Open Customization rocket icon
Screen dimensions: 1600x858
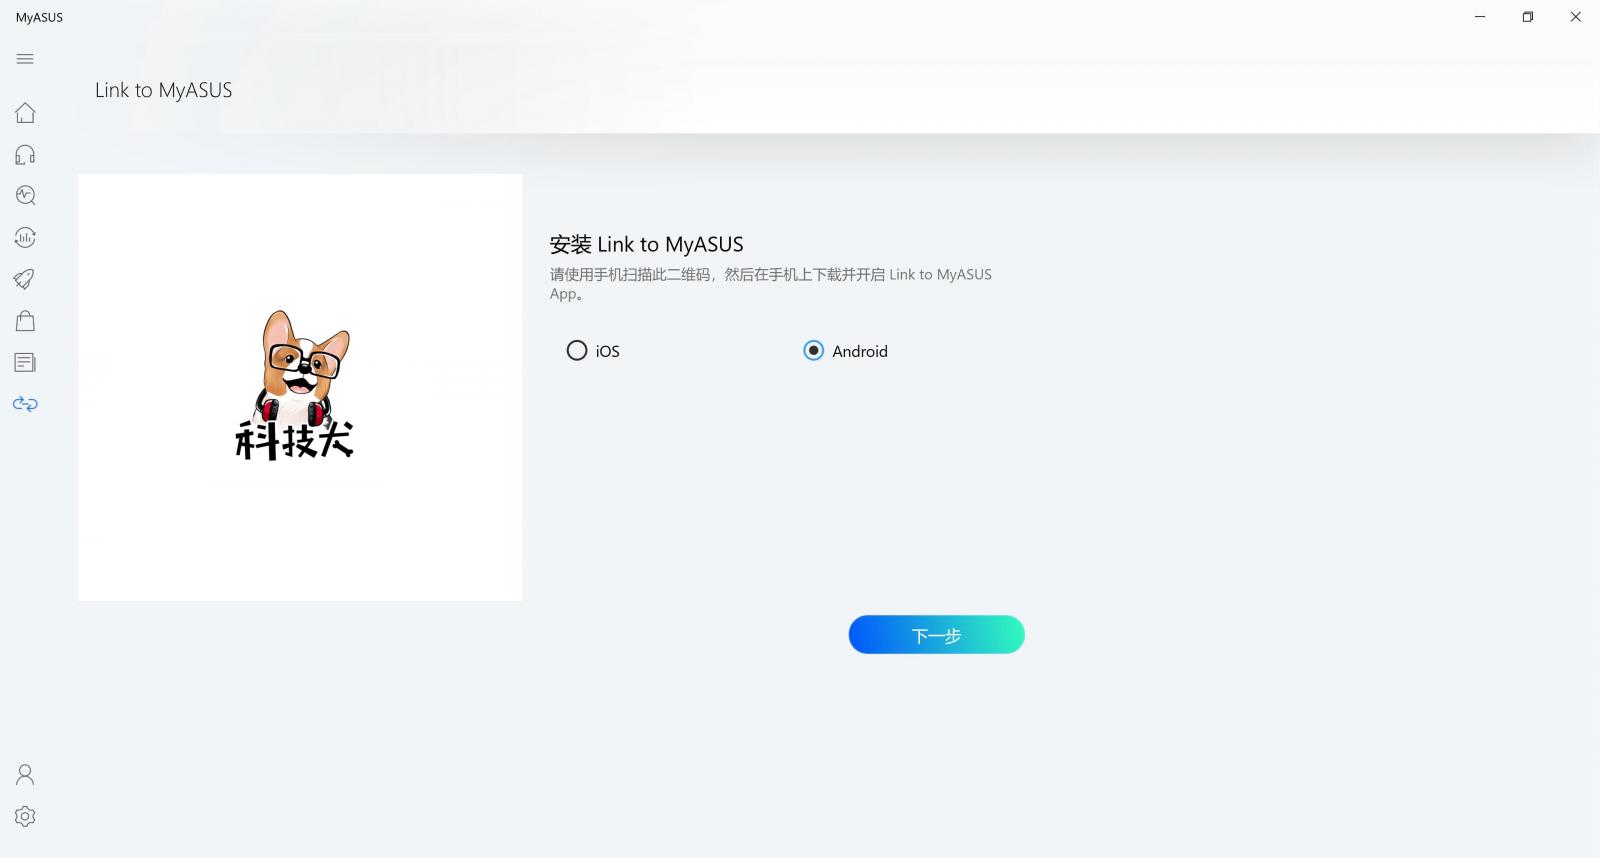[x=25, y=279]
